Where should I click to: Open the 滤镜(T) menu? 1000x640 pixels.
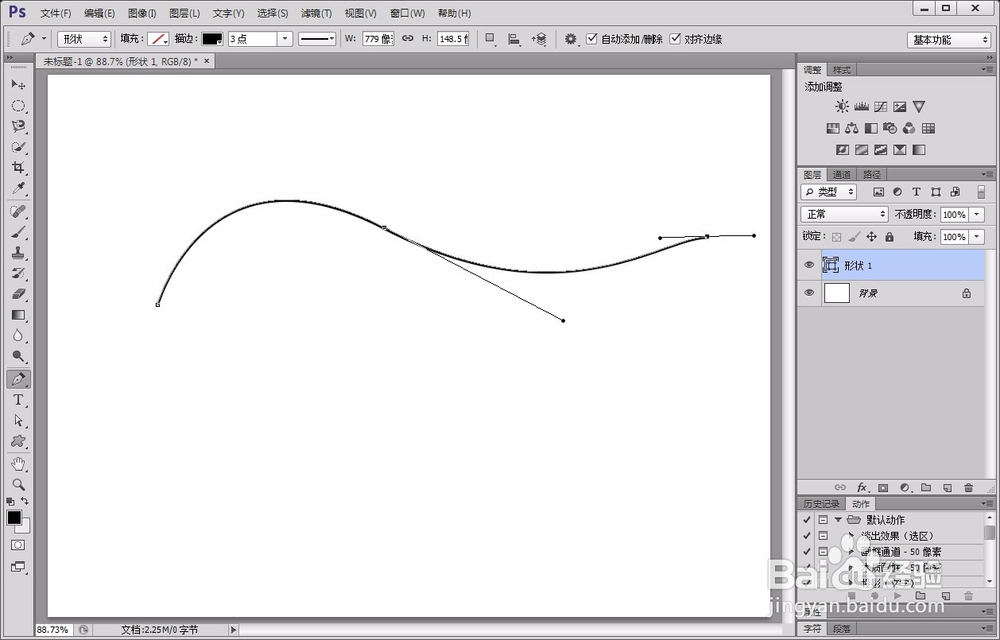click(316, 13)
